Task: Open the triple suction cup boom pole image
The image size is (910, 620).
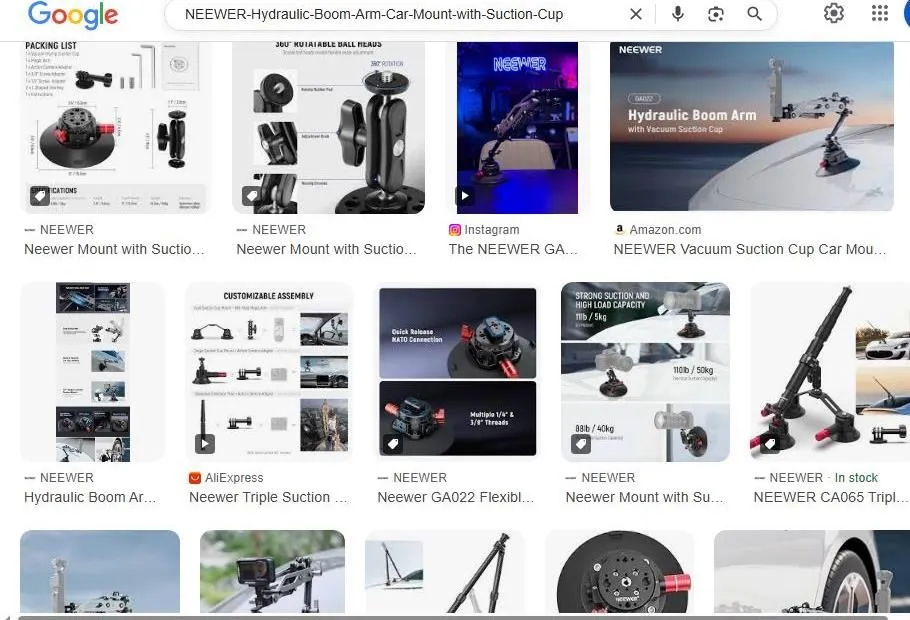Action: tap(830, 372)
